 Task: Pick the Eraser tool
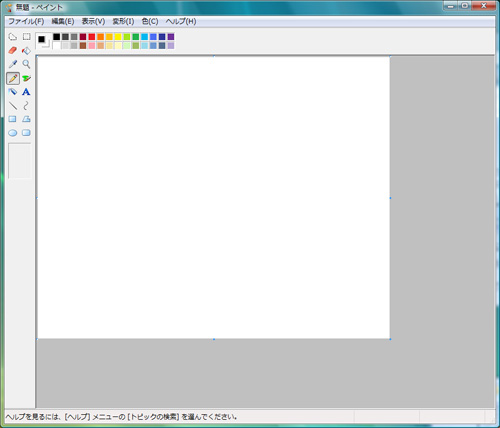(x=13, y=50)
